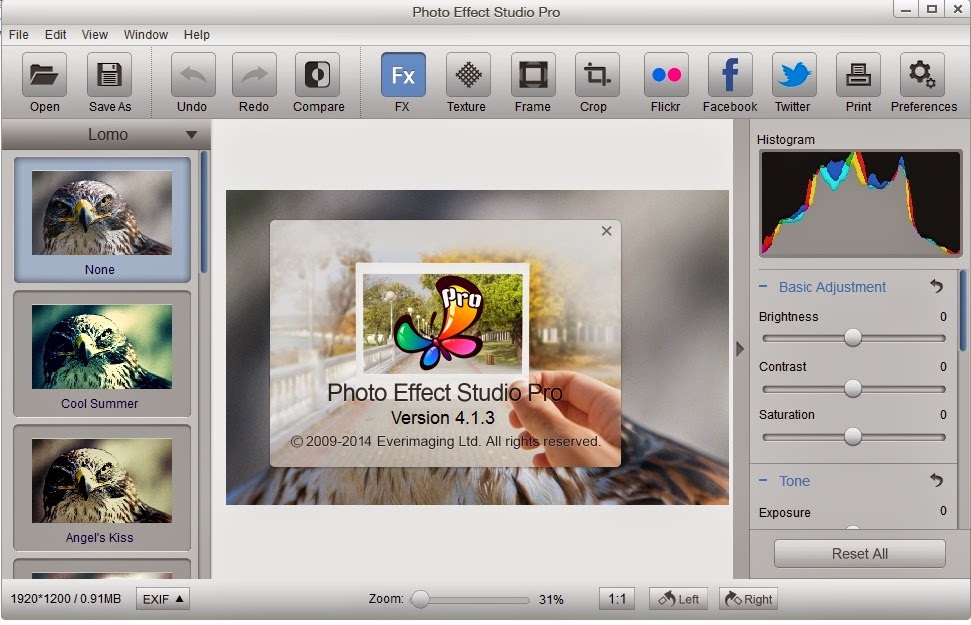Print the current photo
The height and width of the screenshot is (625, 971).
[858, 75]
